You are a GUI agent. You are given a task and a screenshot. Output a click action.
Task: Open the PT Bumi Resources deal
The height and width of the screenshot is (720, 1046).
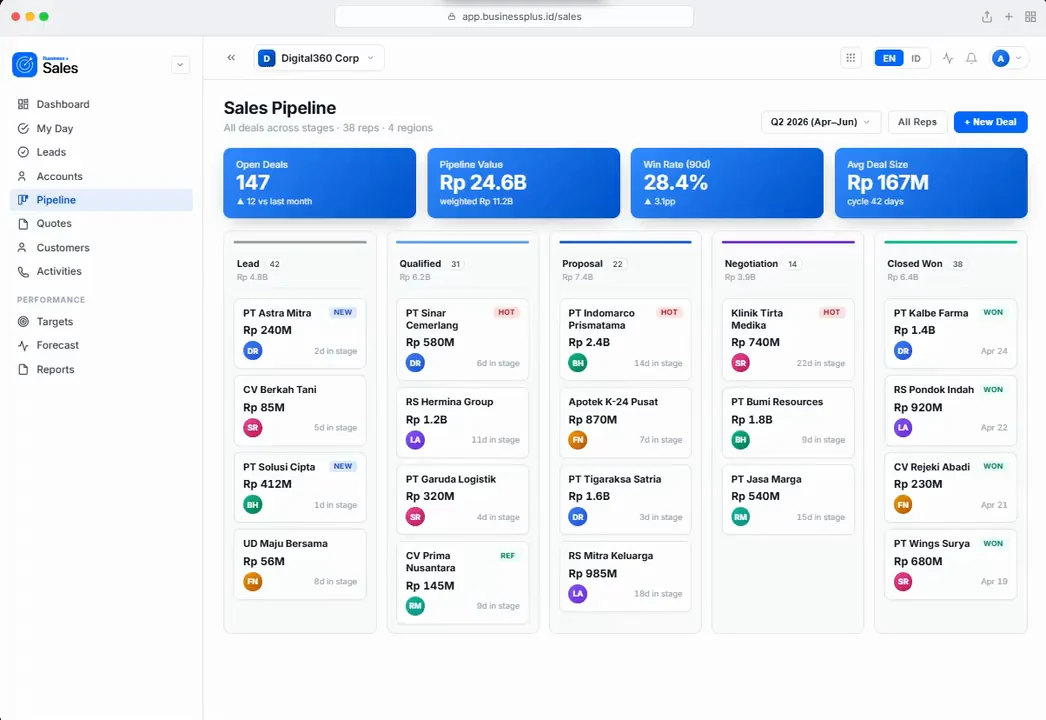(788, 422)
